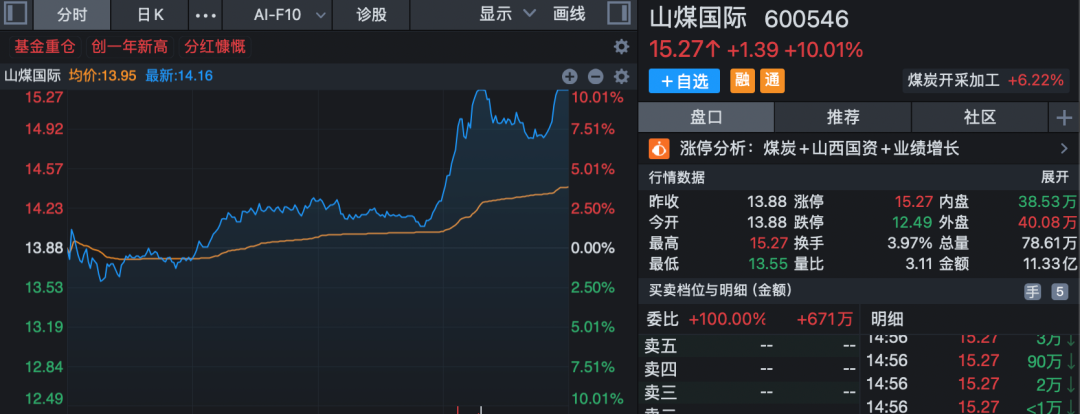The width and height of the screenshot is (1080, 414).
Task: Toggle the left sidebar panel icon
Action: [17, 14]
